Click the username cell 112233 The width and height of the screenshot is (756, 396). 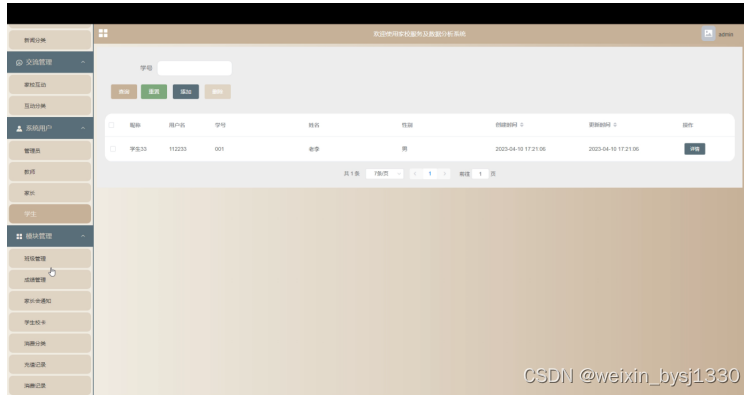177,149
